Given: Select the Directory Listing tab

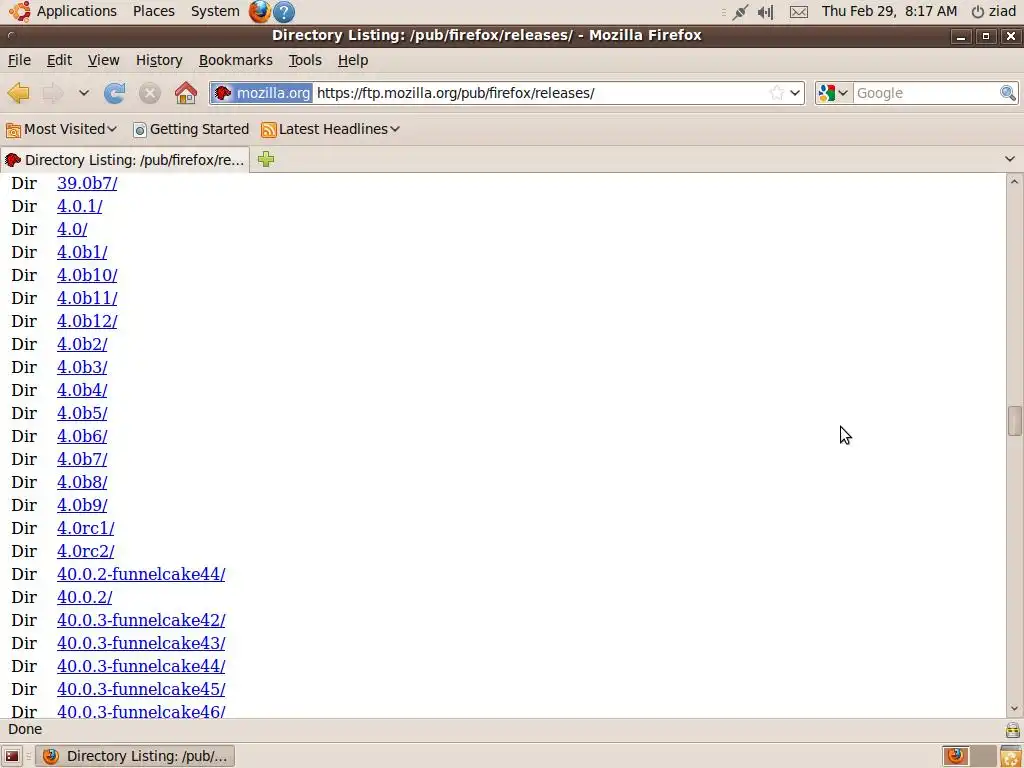Looking at the screenshot, I should pyautogui.click(x=125, y=160).
